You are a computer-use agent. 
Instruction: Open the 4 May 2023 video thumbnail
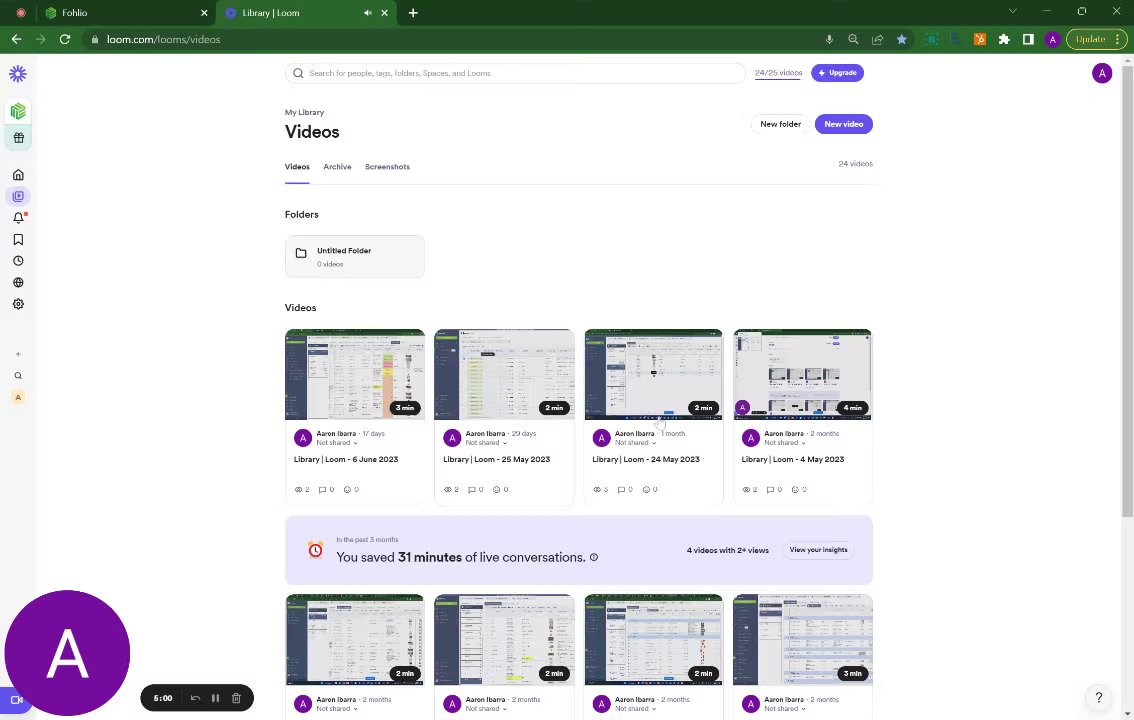click(x=802, y=374)
